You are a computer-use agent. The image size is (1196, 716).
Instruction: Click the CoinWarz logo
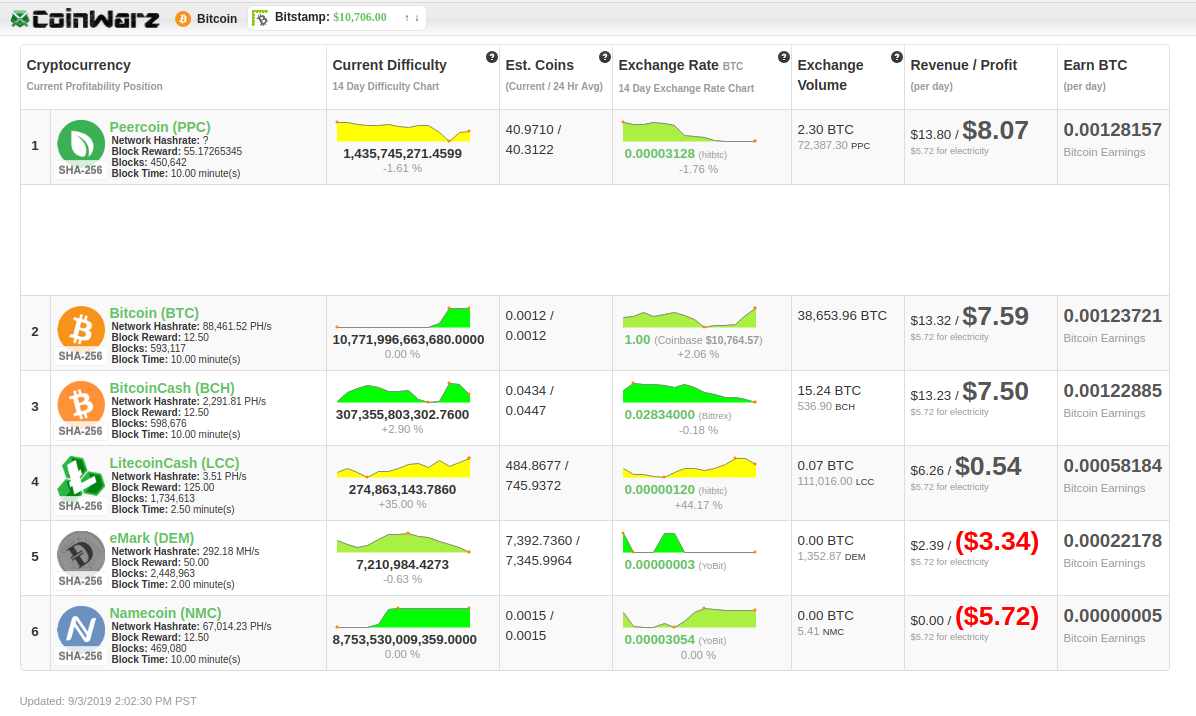[x=85, y=19]
